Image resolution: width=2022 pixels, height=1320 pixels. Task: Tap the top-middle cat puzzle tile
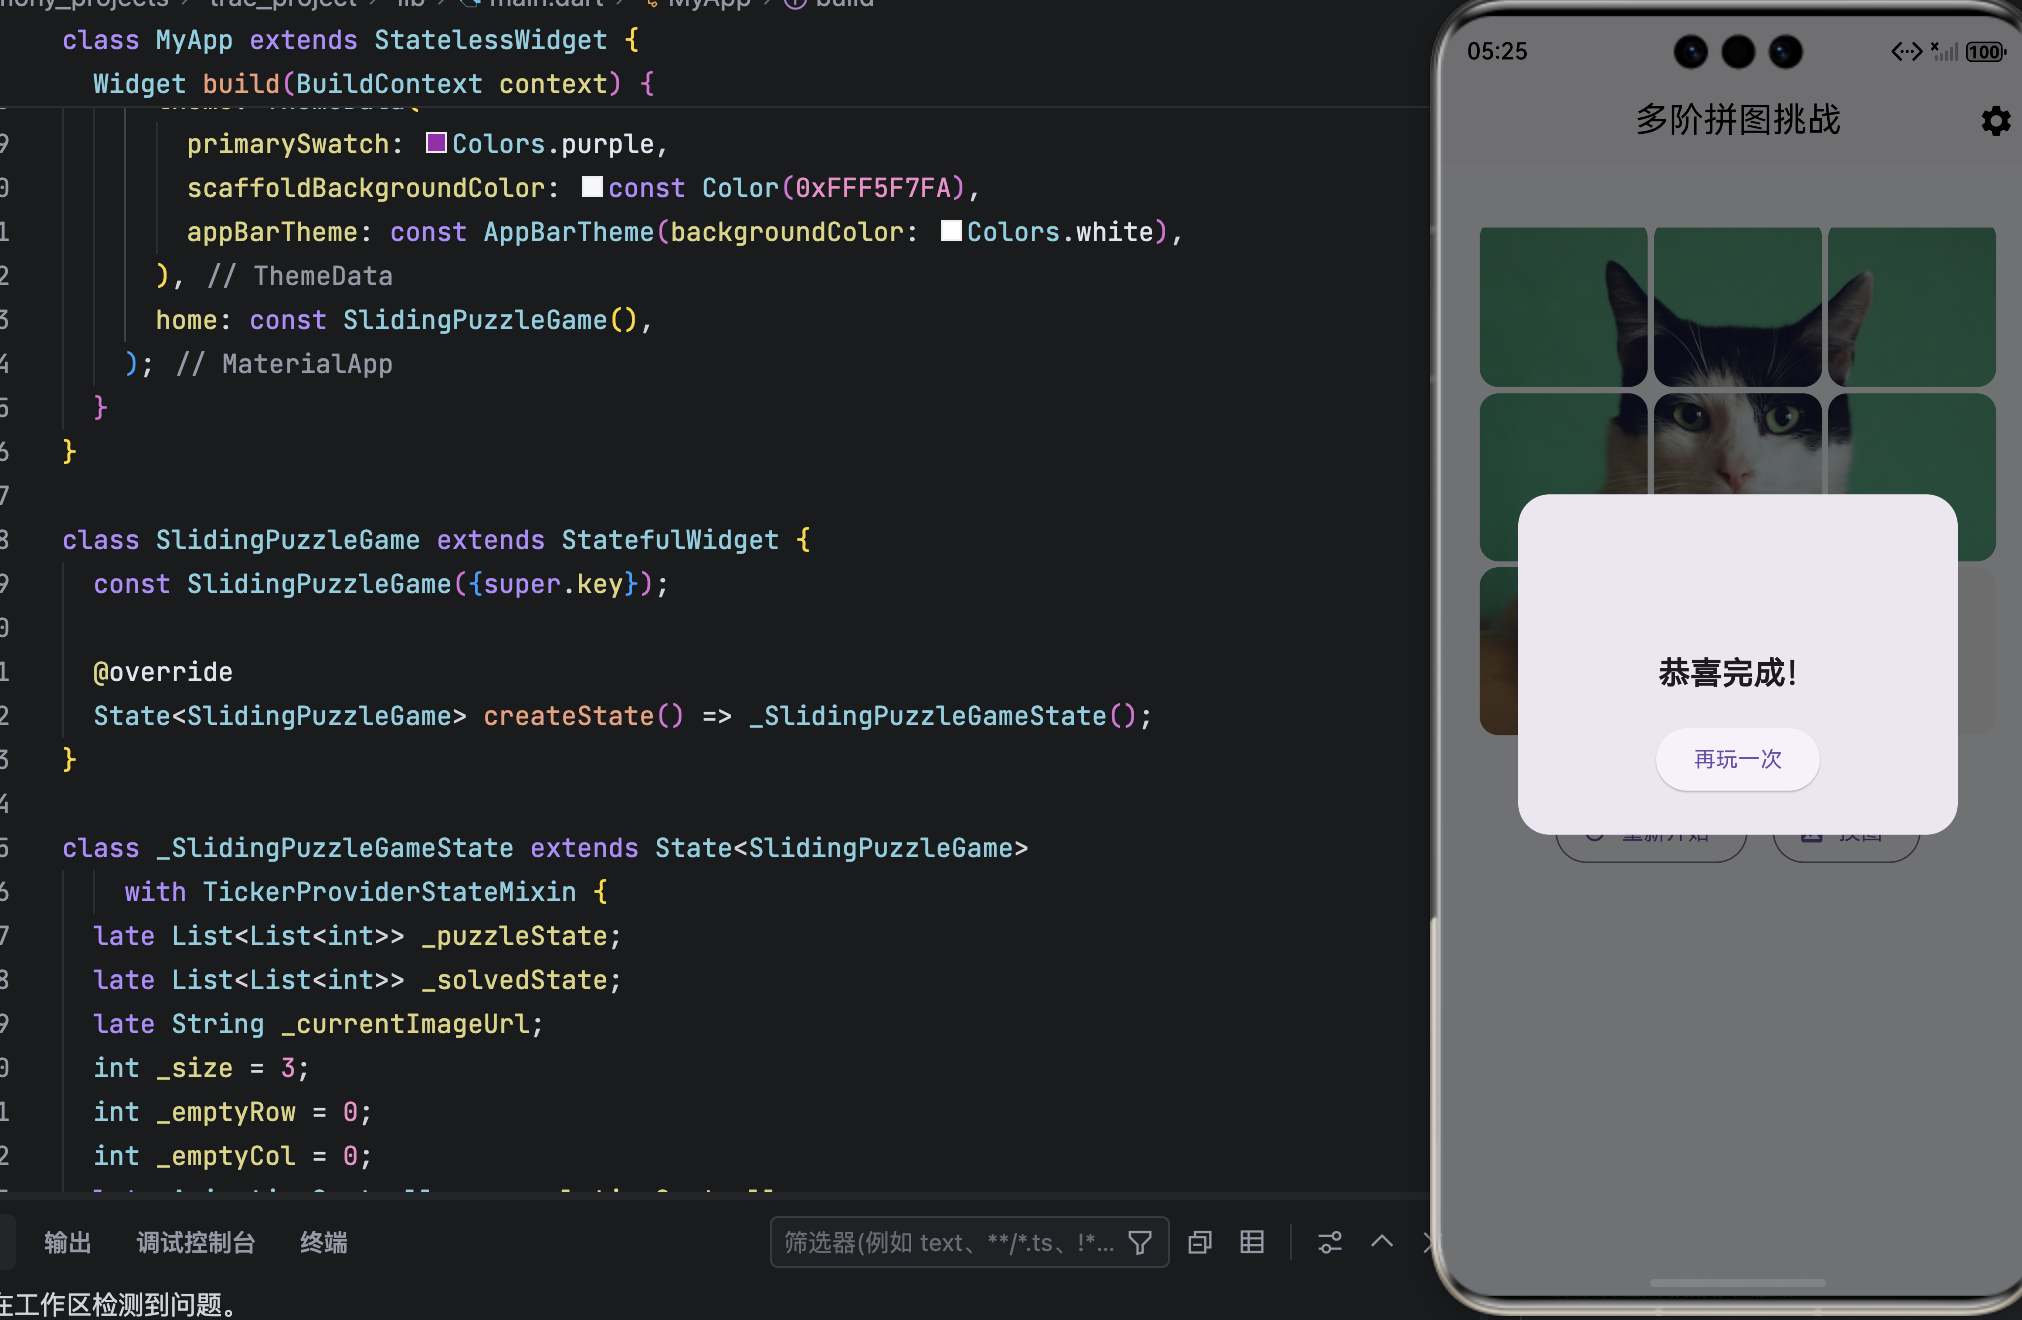(x=1737, y=306)
